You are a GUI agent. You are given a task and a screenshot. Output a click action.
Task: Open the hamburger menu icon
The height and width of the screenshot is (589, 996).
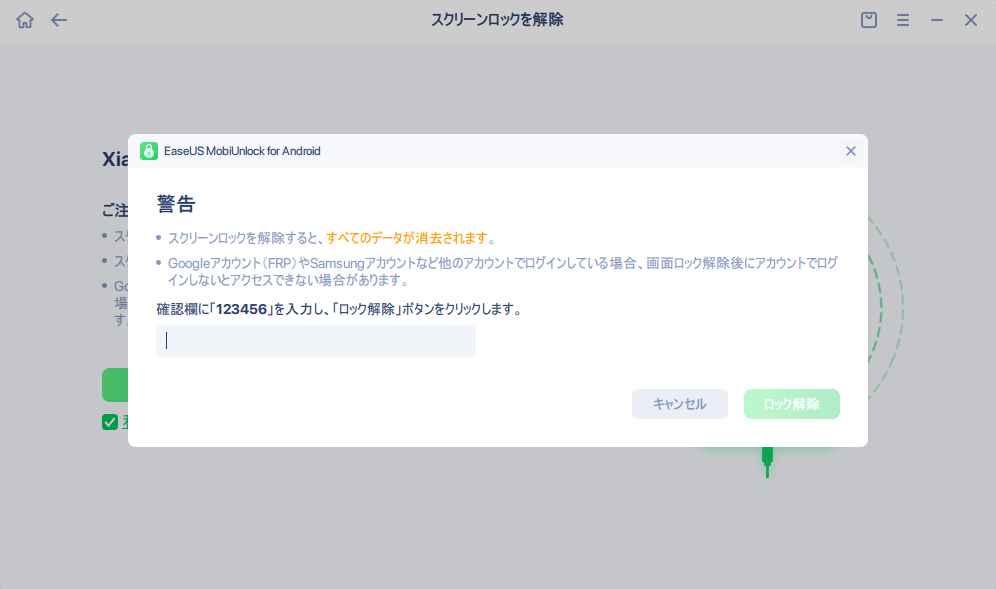(x=903, y=20)
